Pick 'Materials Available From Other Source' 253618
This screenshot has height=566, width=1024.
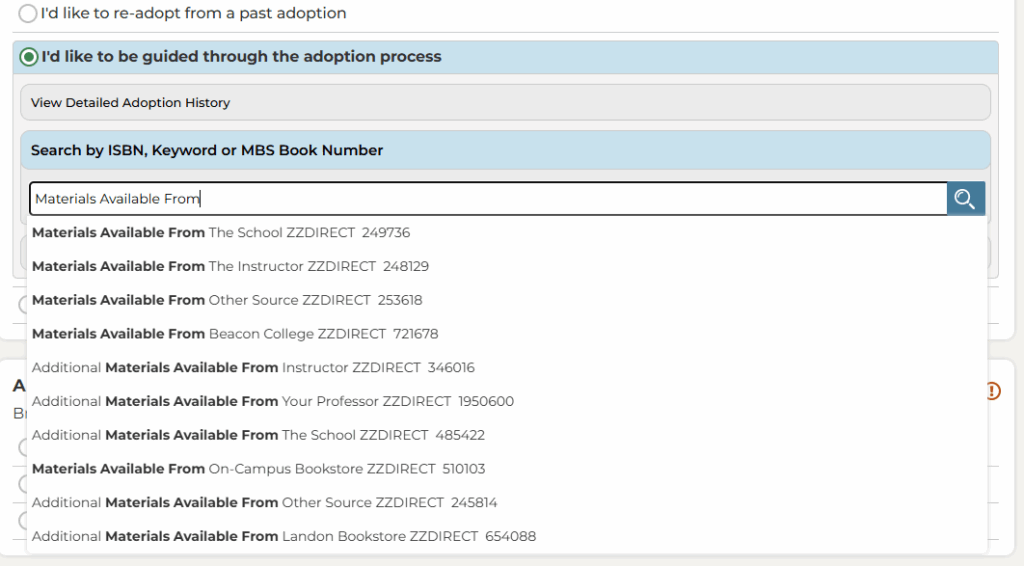point(227,300)
